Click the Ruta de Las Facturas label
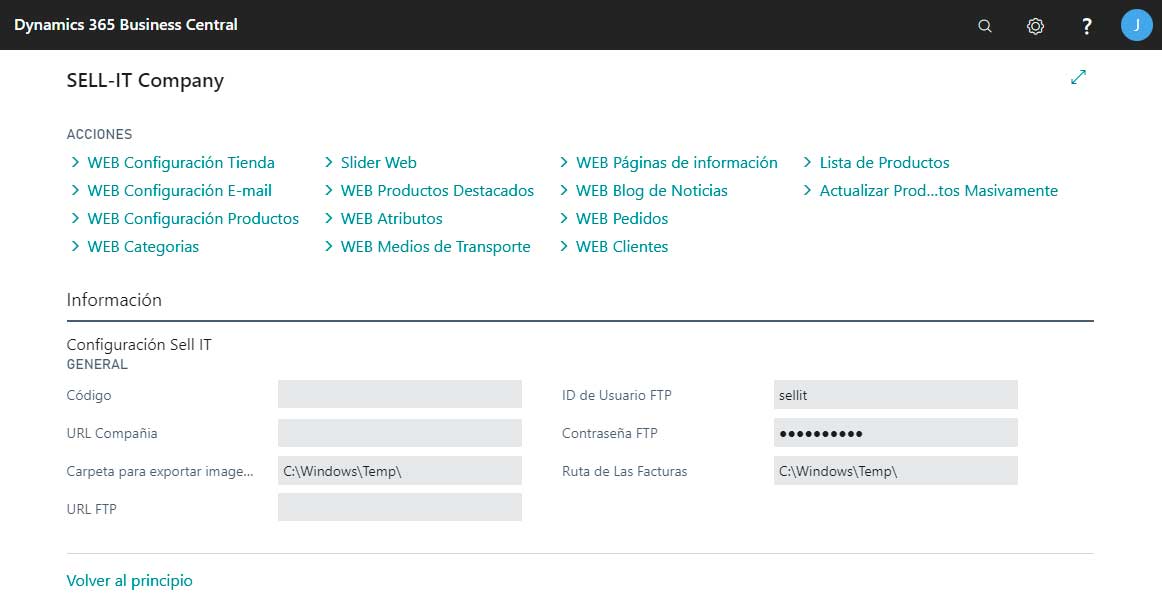This screenshot has width=1162, height=612. [x=625, y=471]
